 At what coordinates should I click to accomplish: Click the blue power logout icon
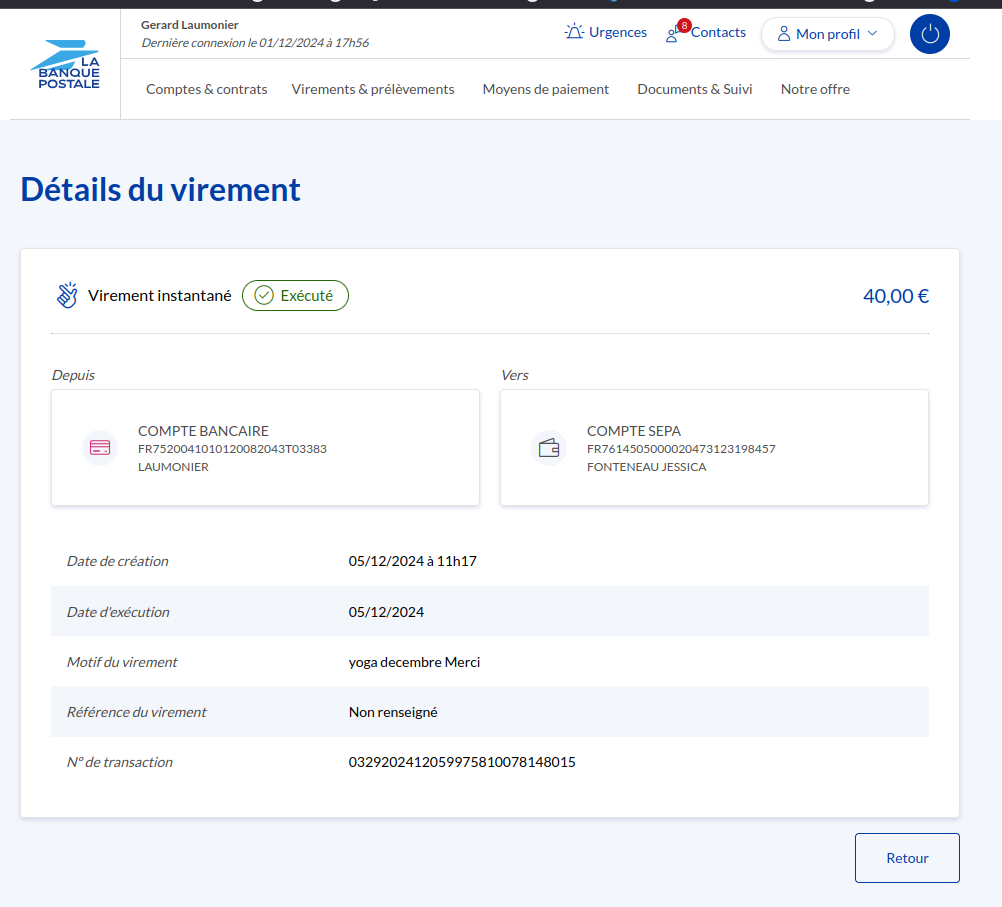tap(929, 34)
